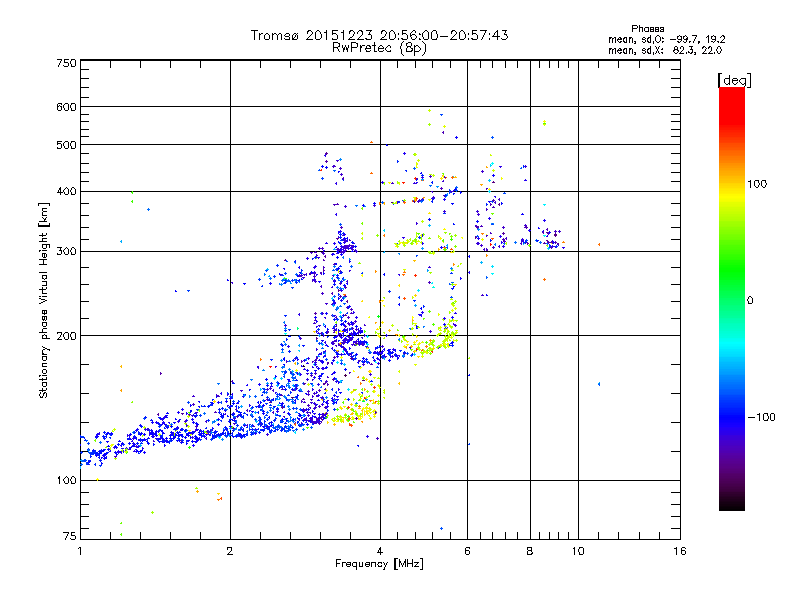Screen dimensions: 800x600
Task: Click the x-axis label '6'
Action: click(x=467, y=551)
